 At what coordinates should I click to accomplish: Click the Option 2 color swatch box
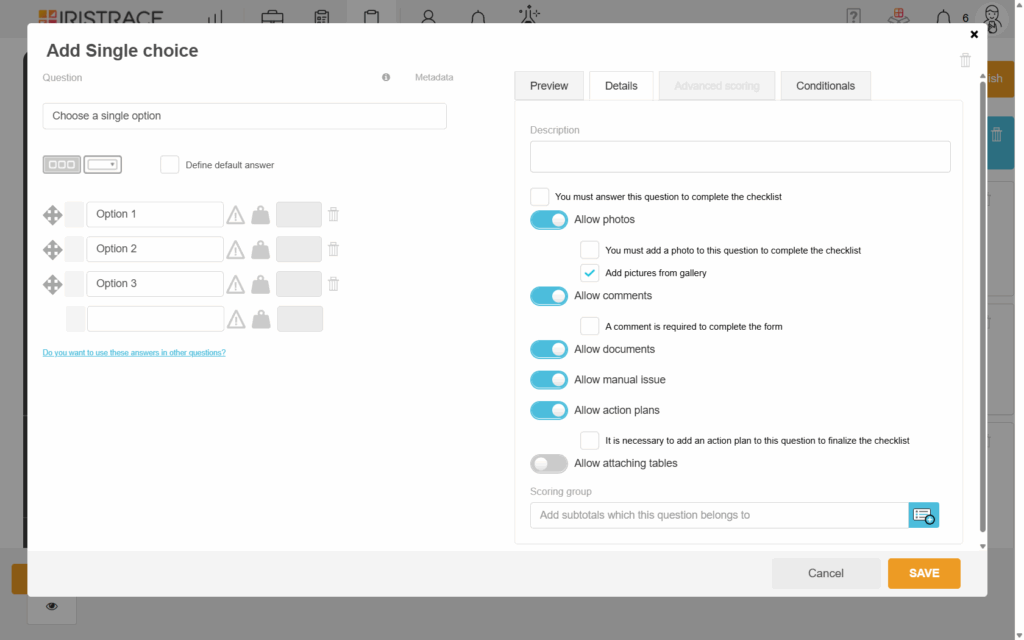point(75,249)
